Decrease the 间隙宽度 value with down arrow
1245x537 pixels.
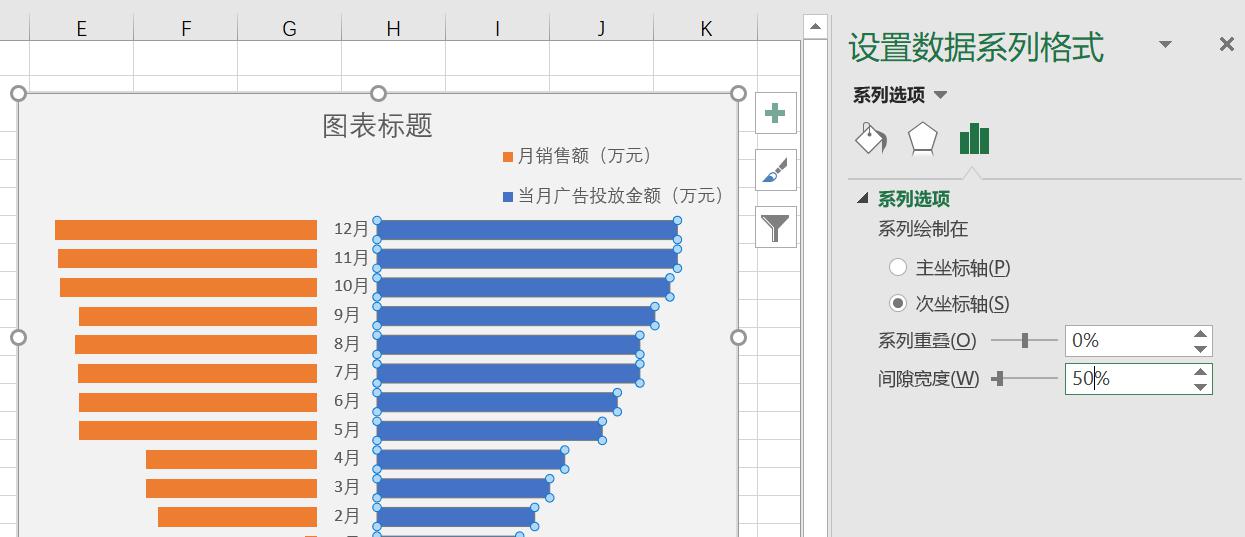(1201, 387)
